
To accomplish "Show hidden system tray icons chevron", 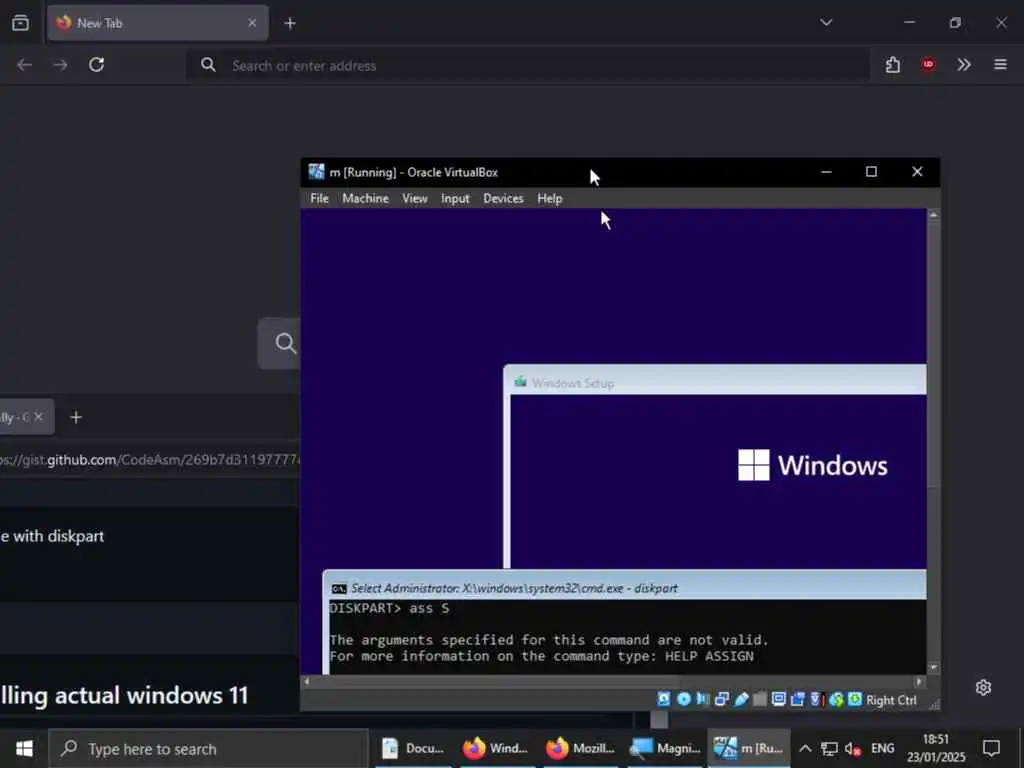I will pyautogui.click(x=805, y=748).
